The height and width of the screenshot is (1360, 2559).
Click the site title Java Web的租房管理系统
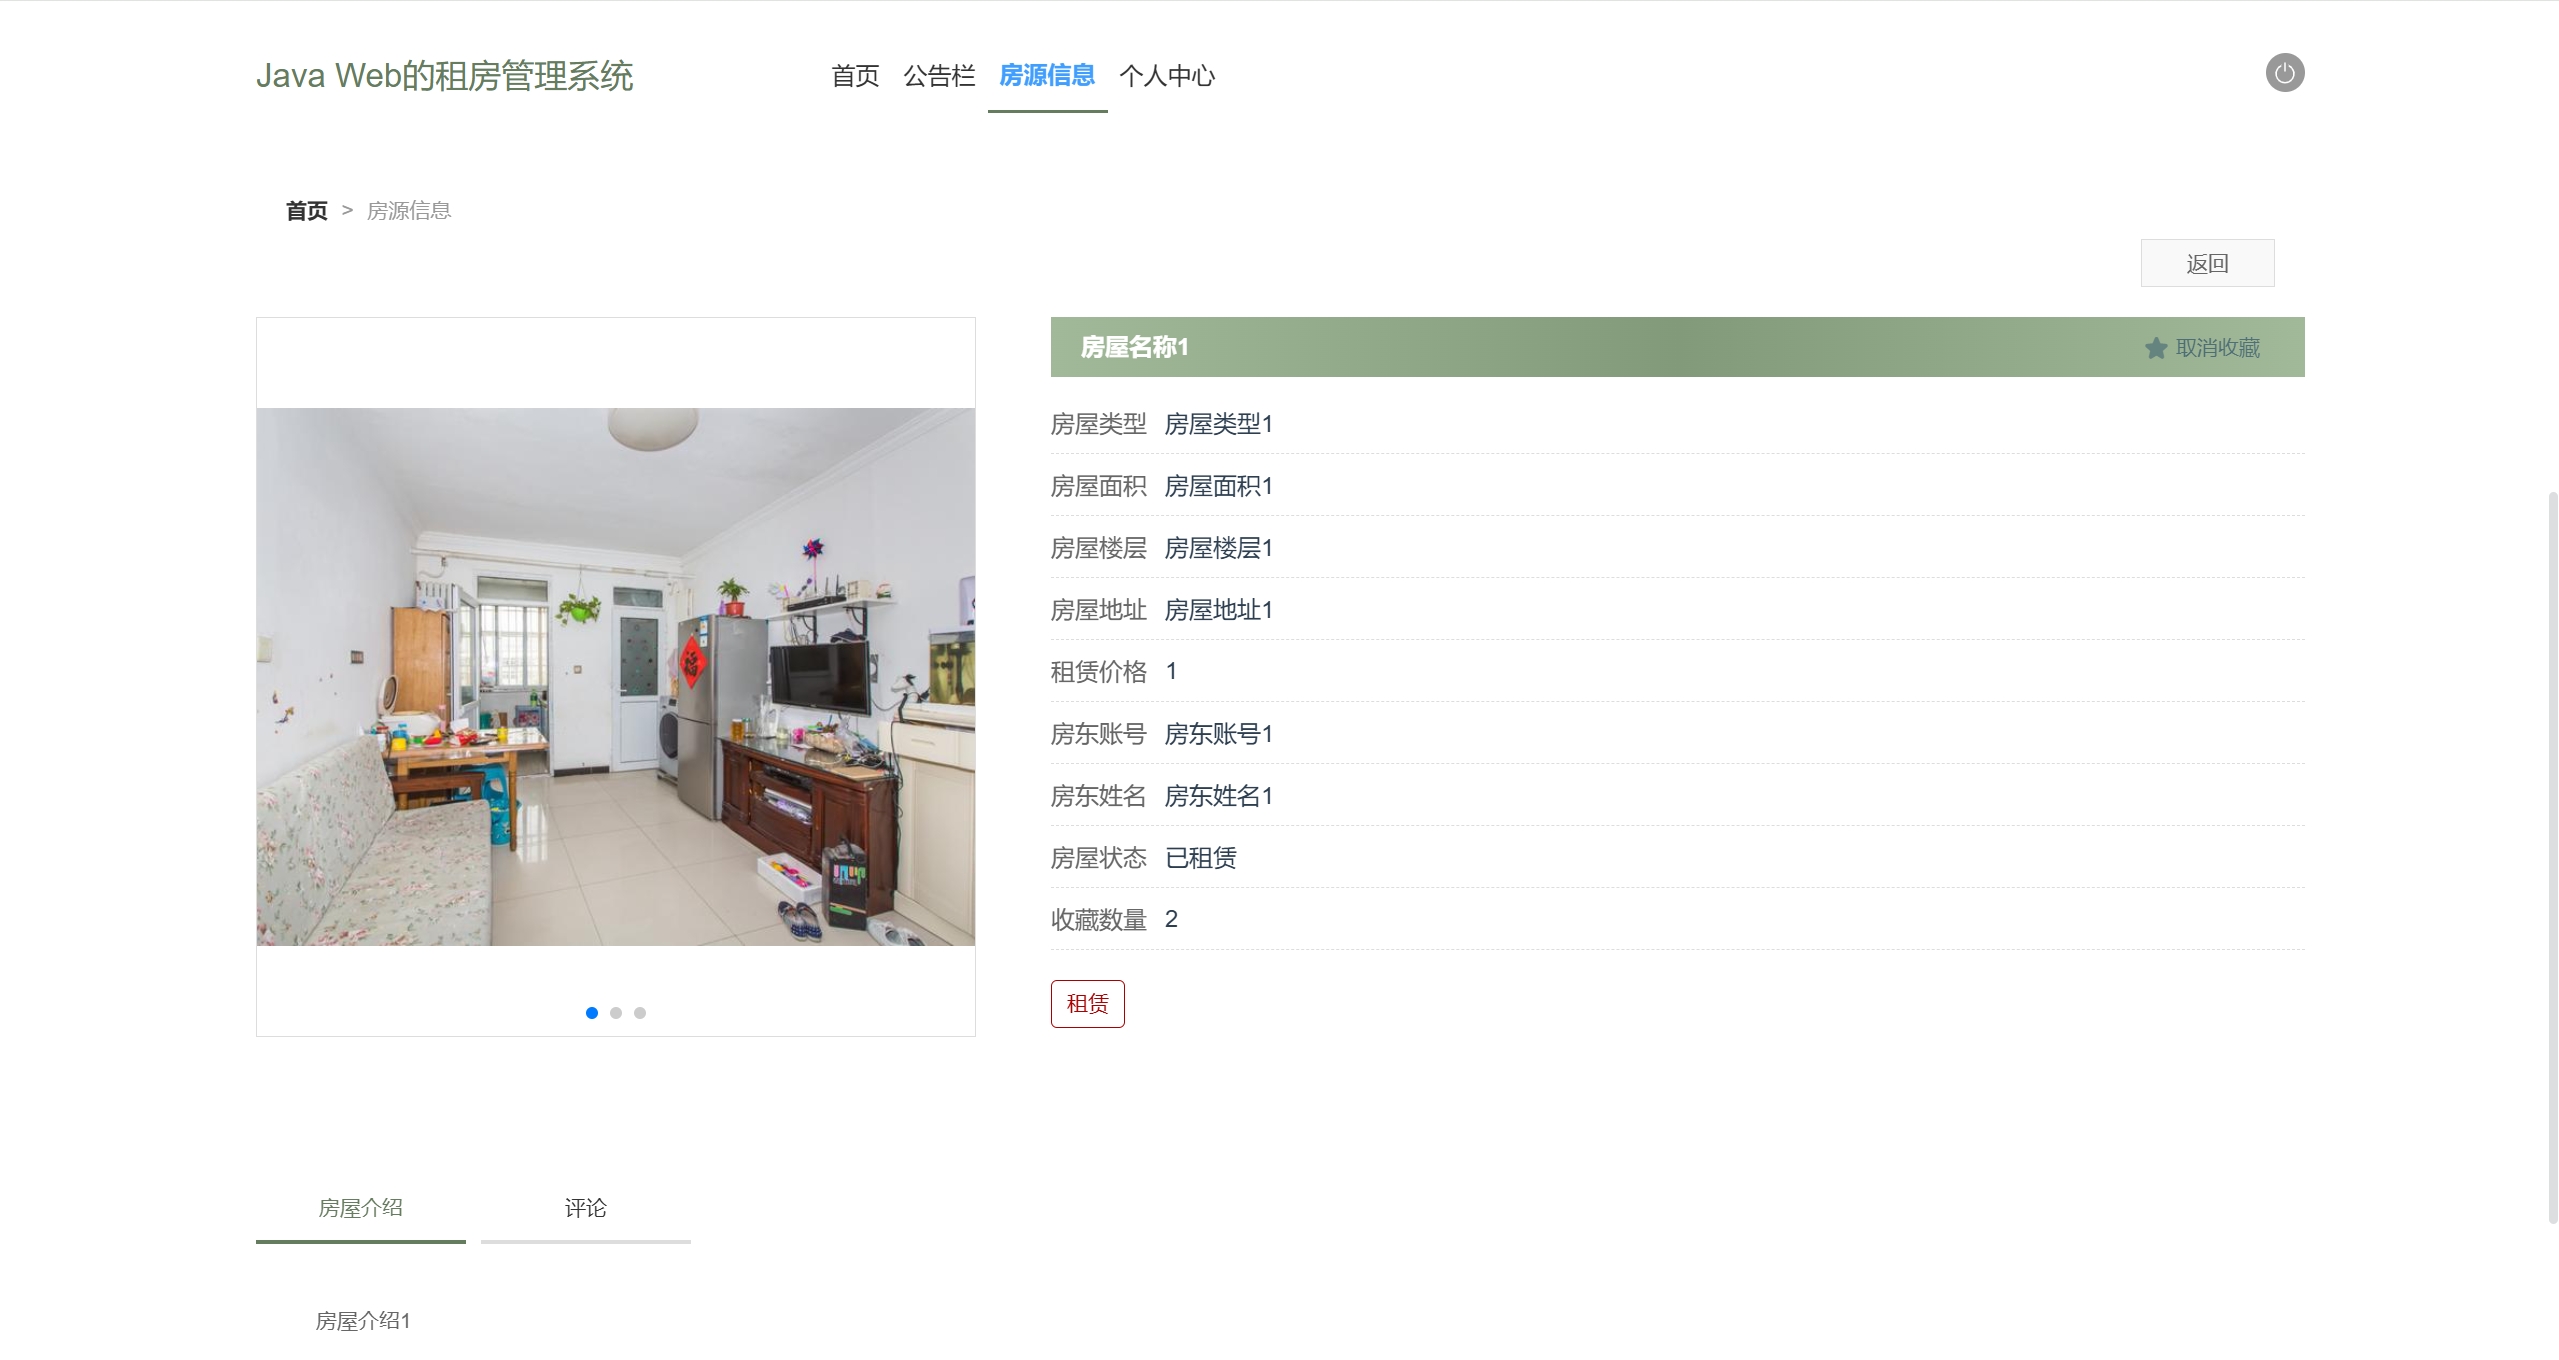pos(445,76)
